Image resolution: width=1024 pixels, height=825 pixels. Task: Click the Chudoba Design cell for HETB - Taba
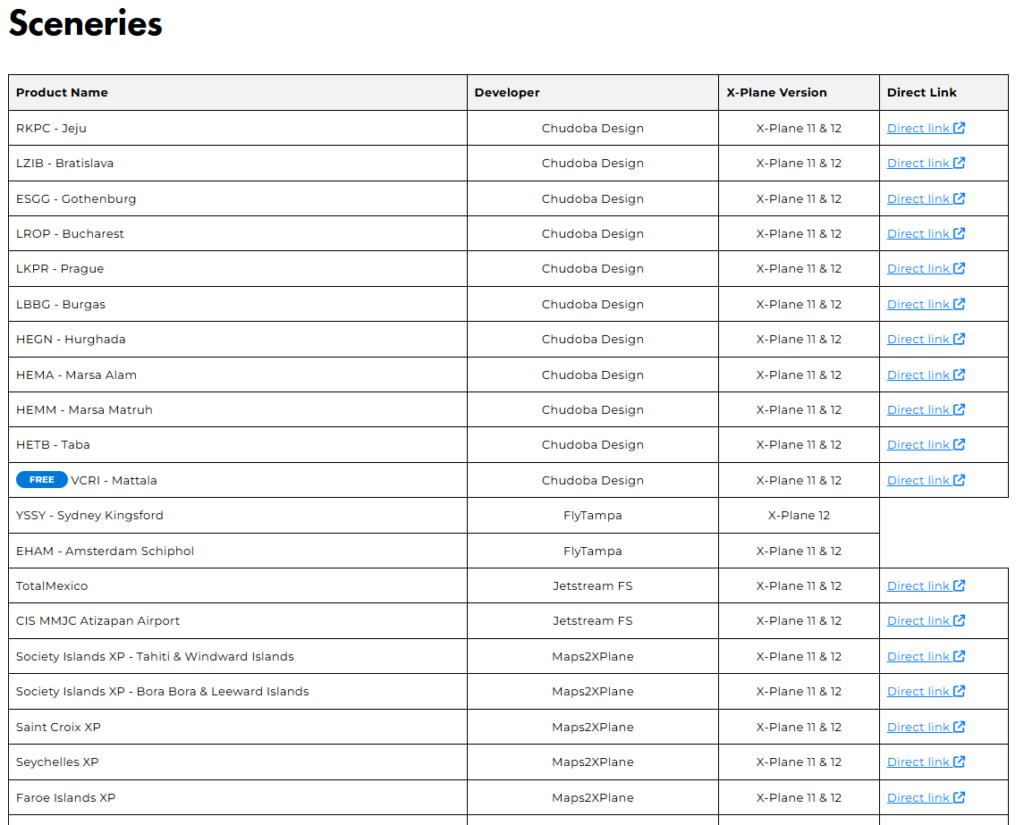click(592, 444)
